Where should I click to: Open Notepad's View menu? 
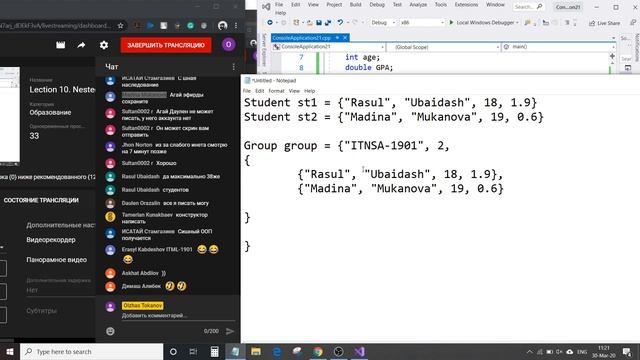(x=294, y=91)
